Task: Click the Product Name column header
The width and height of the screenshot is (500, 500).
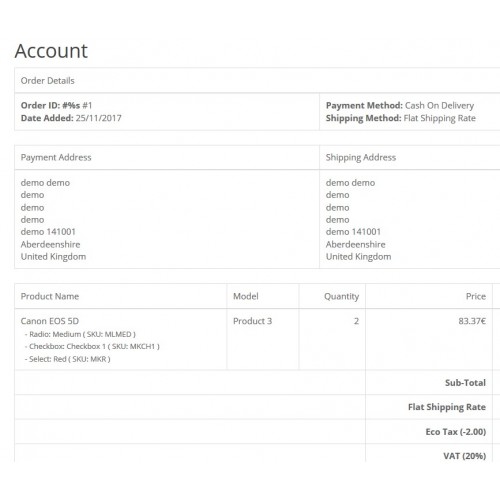Action: click(x=50, y=296)
